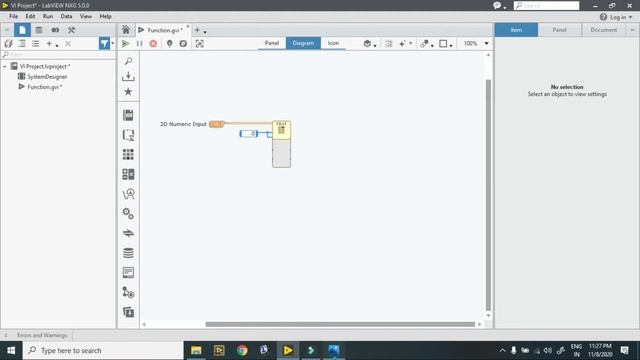Select SystemDesigner in the project tree
Screen dimensions: 640x360
pos(47,77)
